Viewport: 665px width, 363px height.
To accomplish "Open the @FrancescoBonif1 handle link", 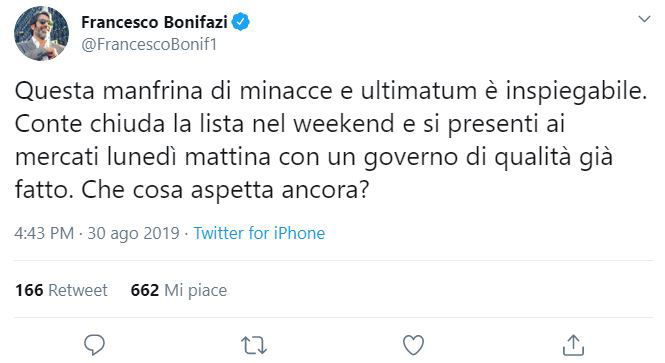I will pos(149,45).
